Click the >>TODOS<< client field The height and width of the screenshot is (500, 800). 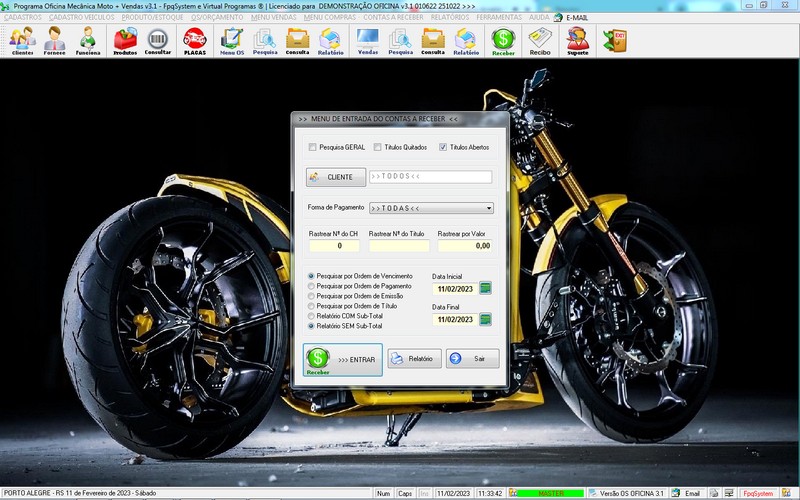pos(431,177)
